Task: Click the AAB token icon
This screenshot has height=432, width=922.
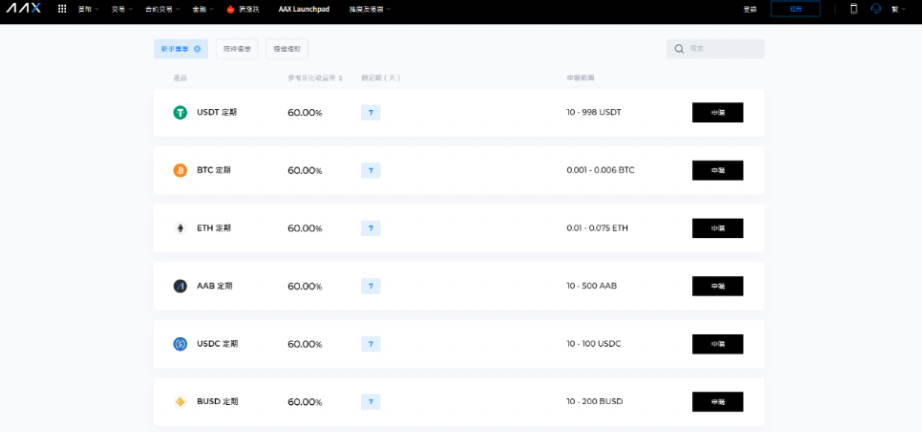Action: 180,286
